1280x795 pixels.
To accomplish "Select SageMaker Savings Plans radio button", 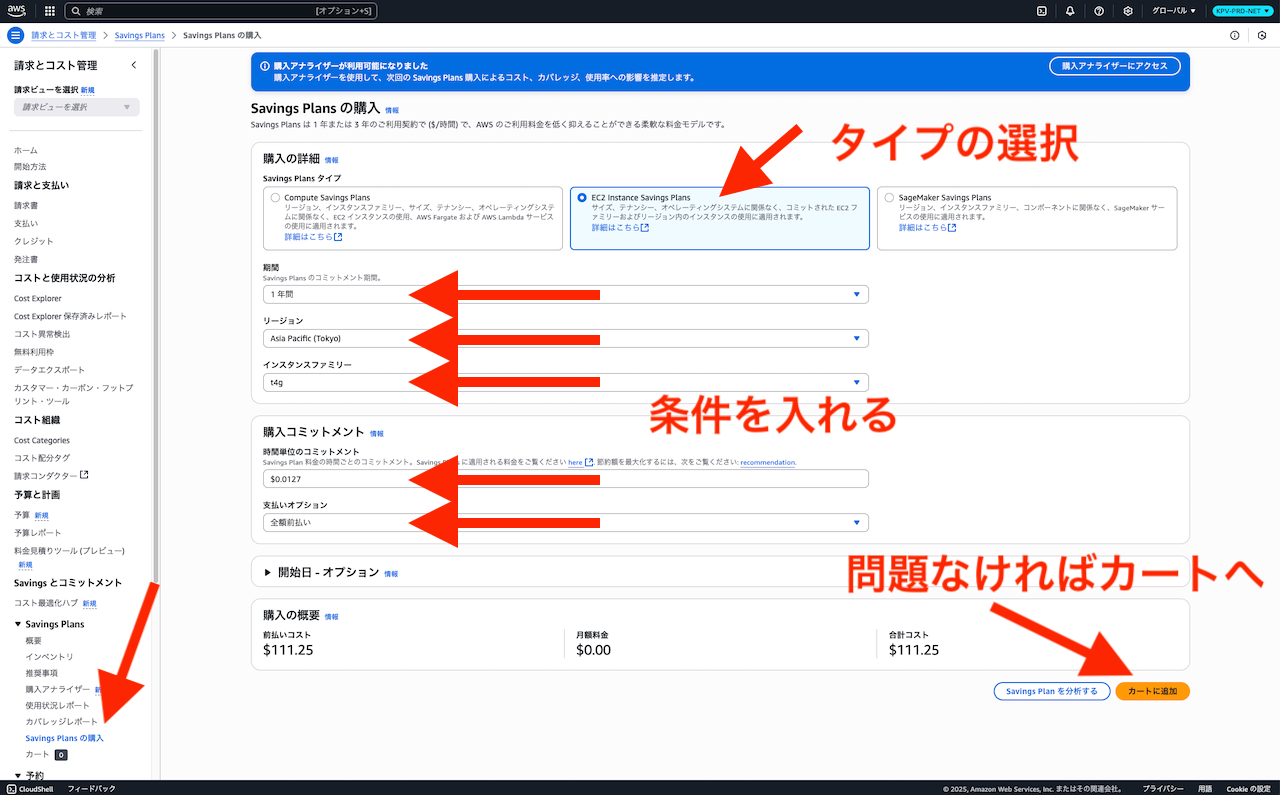I will tap(889, 198).
